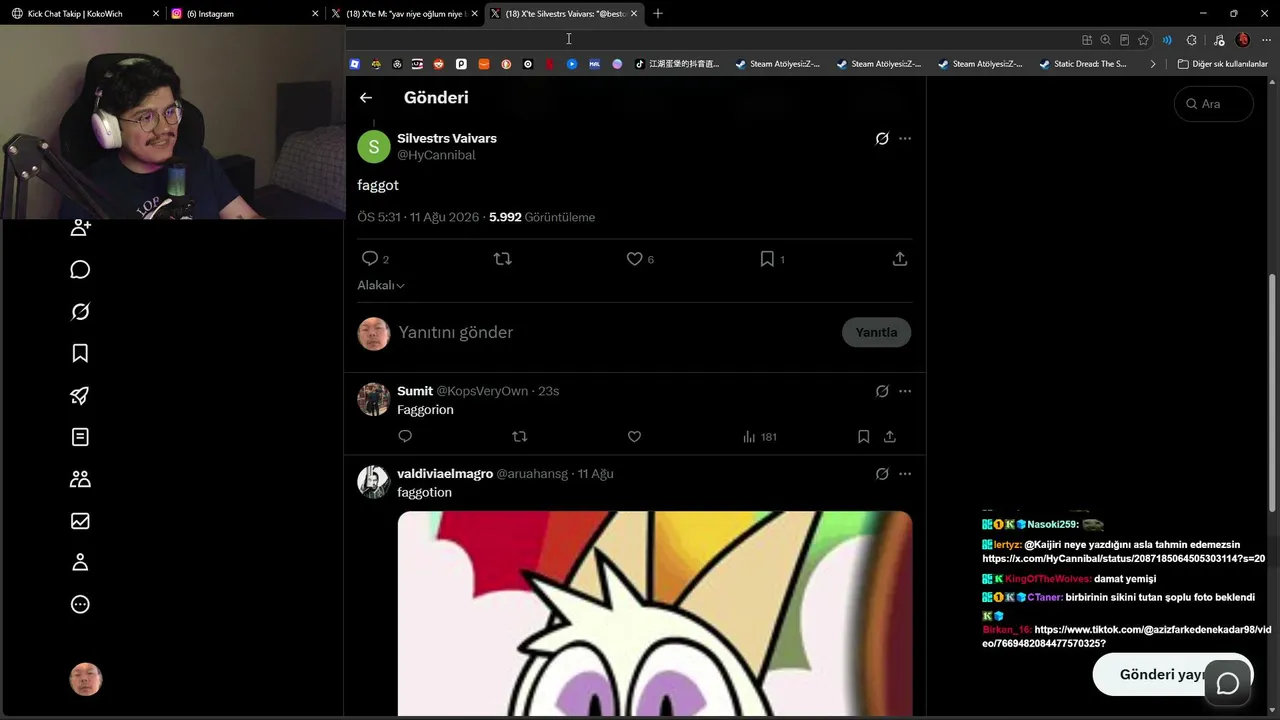Bookmark Sumit's reply
Screen dimensions: 1280x720
(863, 437)
